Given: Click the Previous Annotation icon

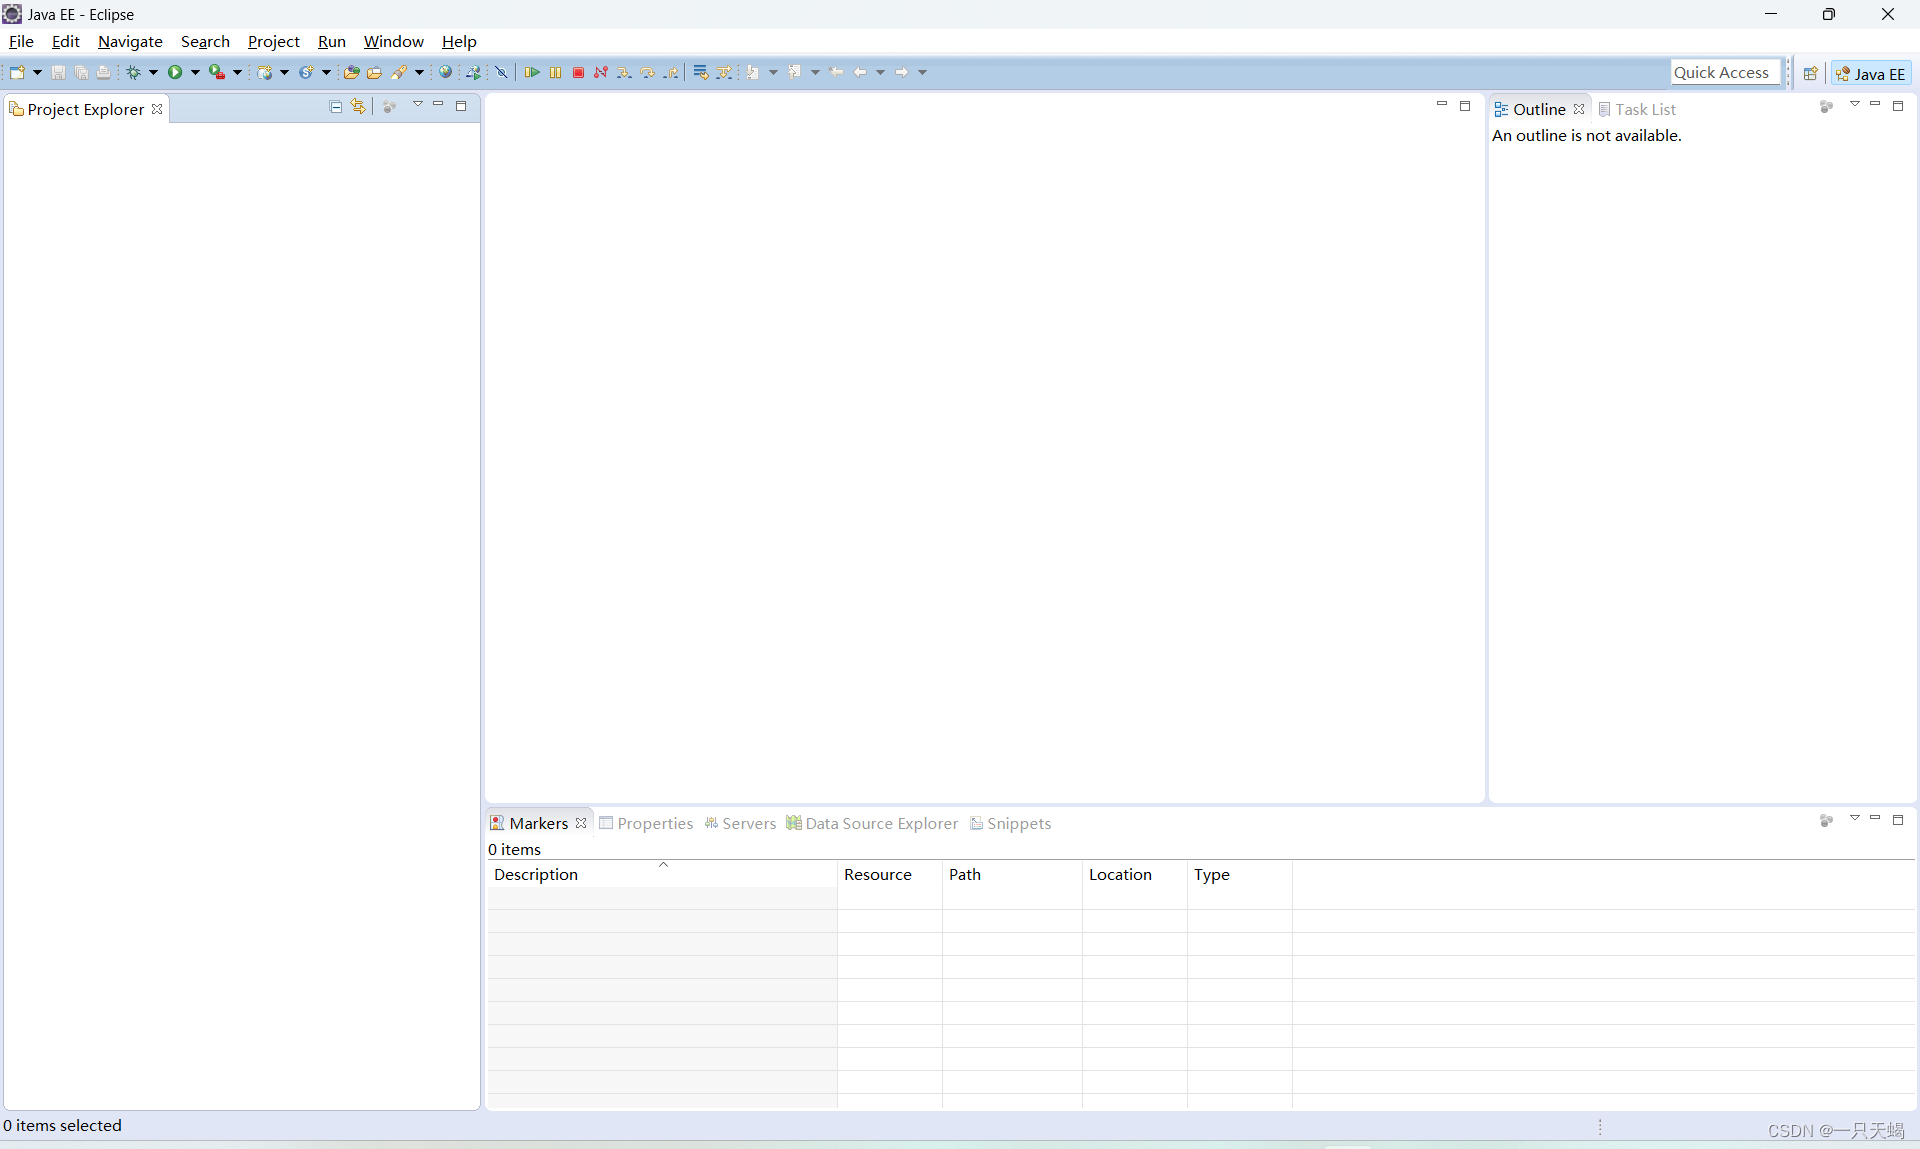Looking at the screenshot, I should 794,72.
